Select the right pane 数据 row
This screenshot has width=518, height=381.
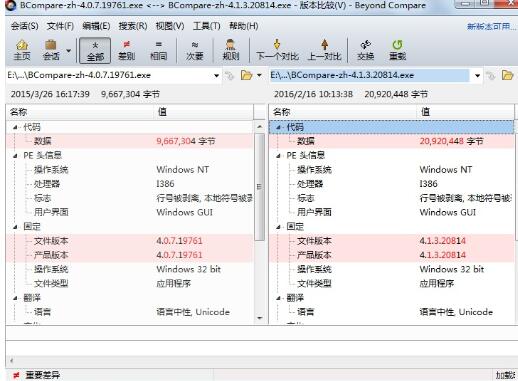pyautogui.click(x=392, y=141)
